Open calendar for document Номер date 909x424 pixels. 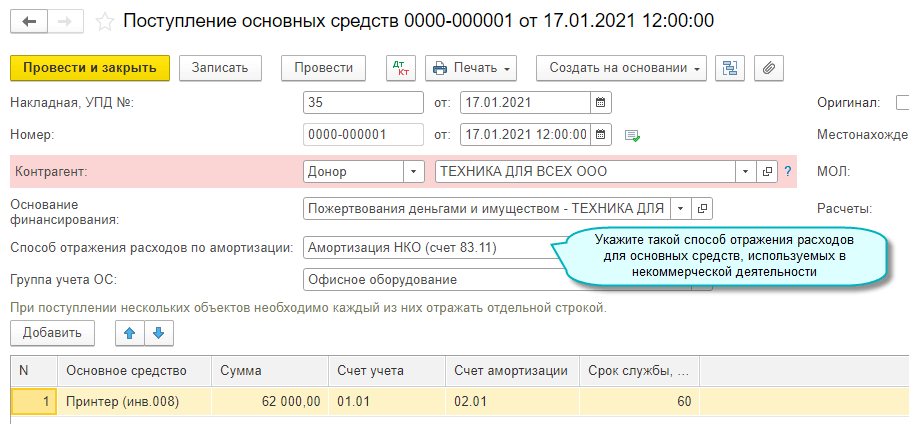tap(601, 135)
